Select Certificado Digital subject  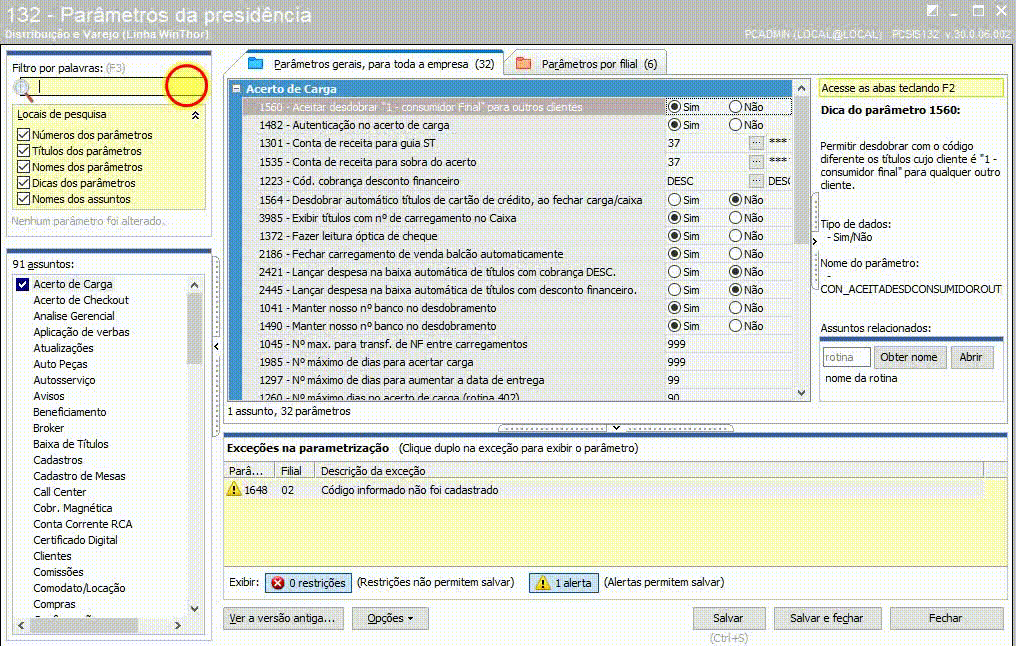[x=75, y=540]
